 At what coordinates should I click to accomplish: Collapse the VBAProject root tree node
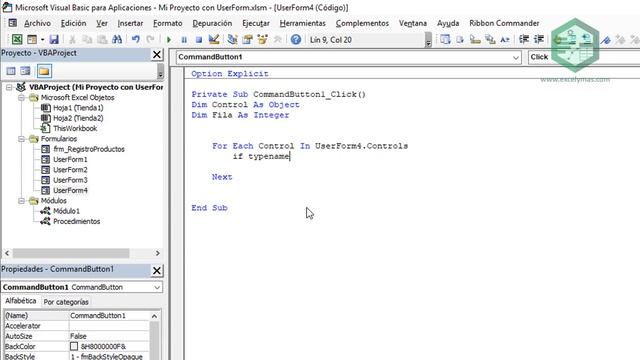click(x=9, y=87)
